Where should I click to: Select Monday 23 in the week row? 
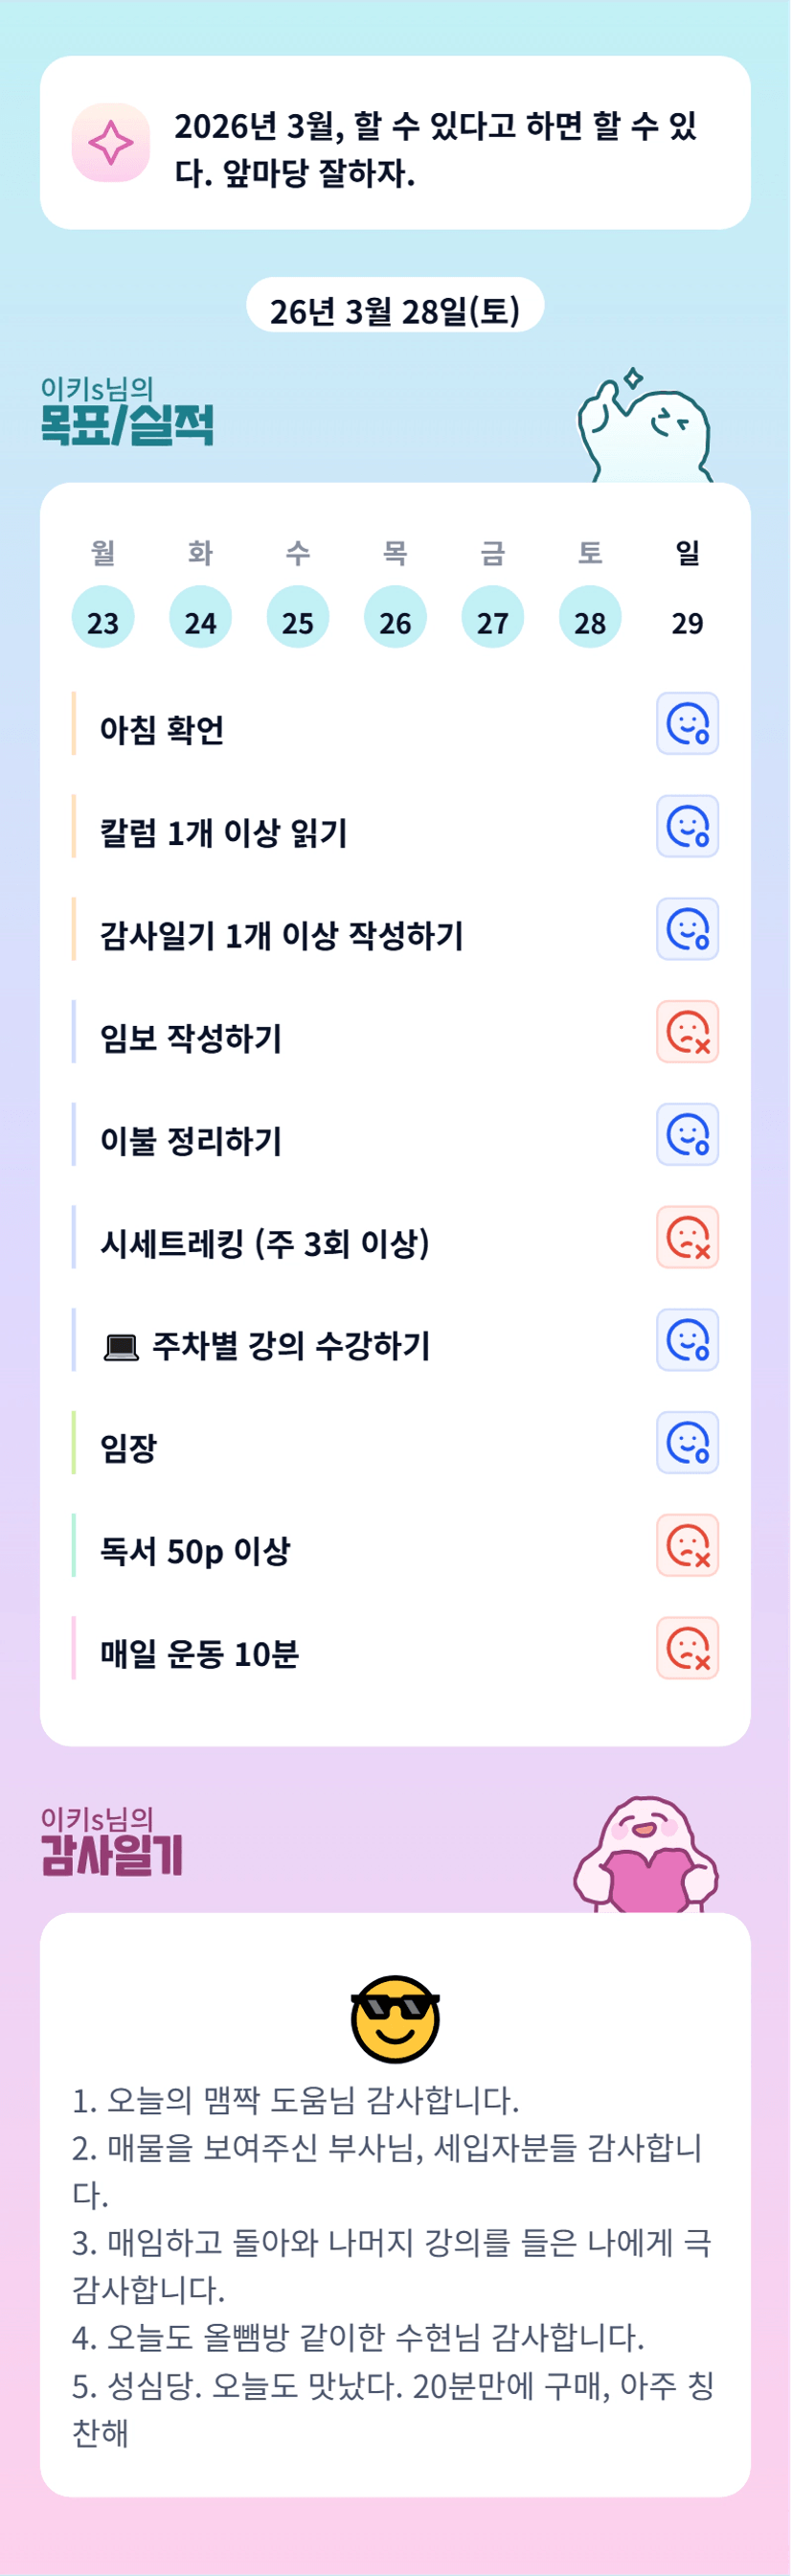pyautogui.click(x=103, y=617)
